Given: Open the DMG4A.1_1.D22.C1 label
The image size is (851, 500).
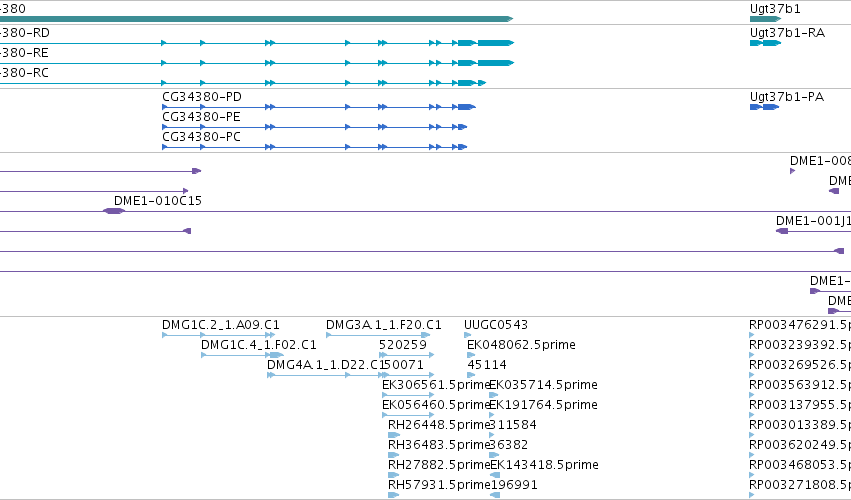Looking at the screenshot, I should pyautogui.click(x=325, y=365).
